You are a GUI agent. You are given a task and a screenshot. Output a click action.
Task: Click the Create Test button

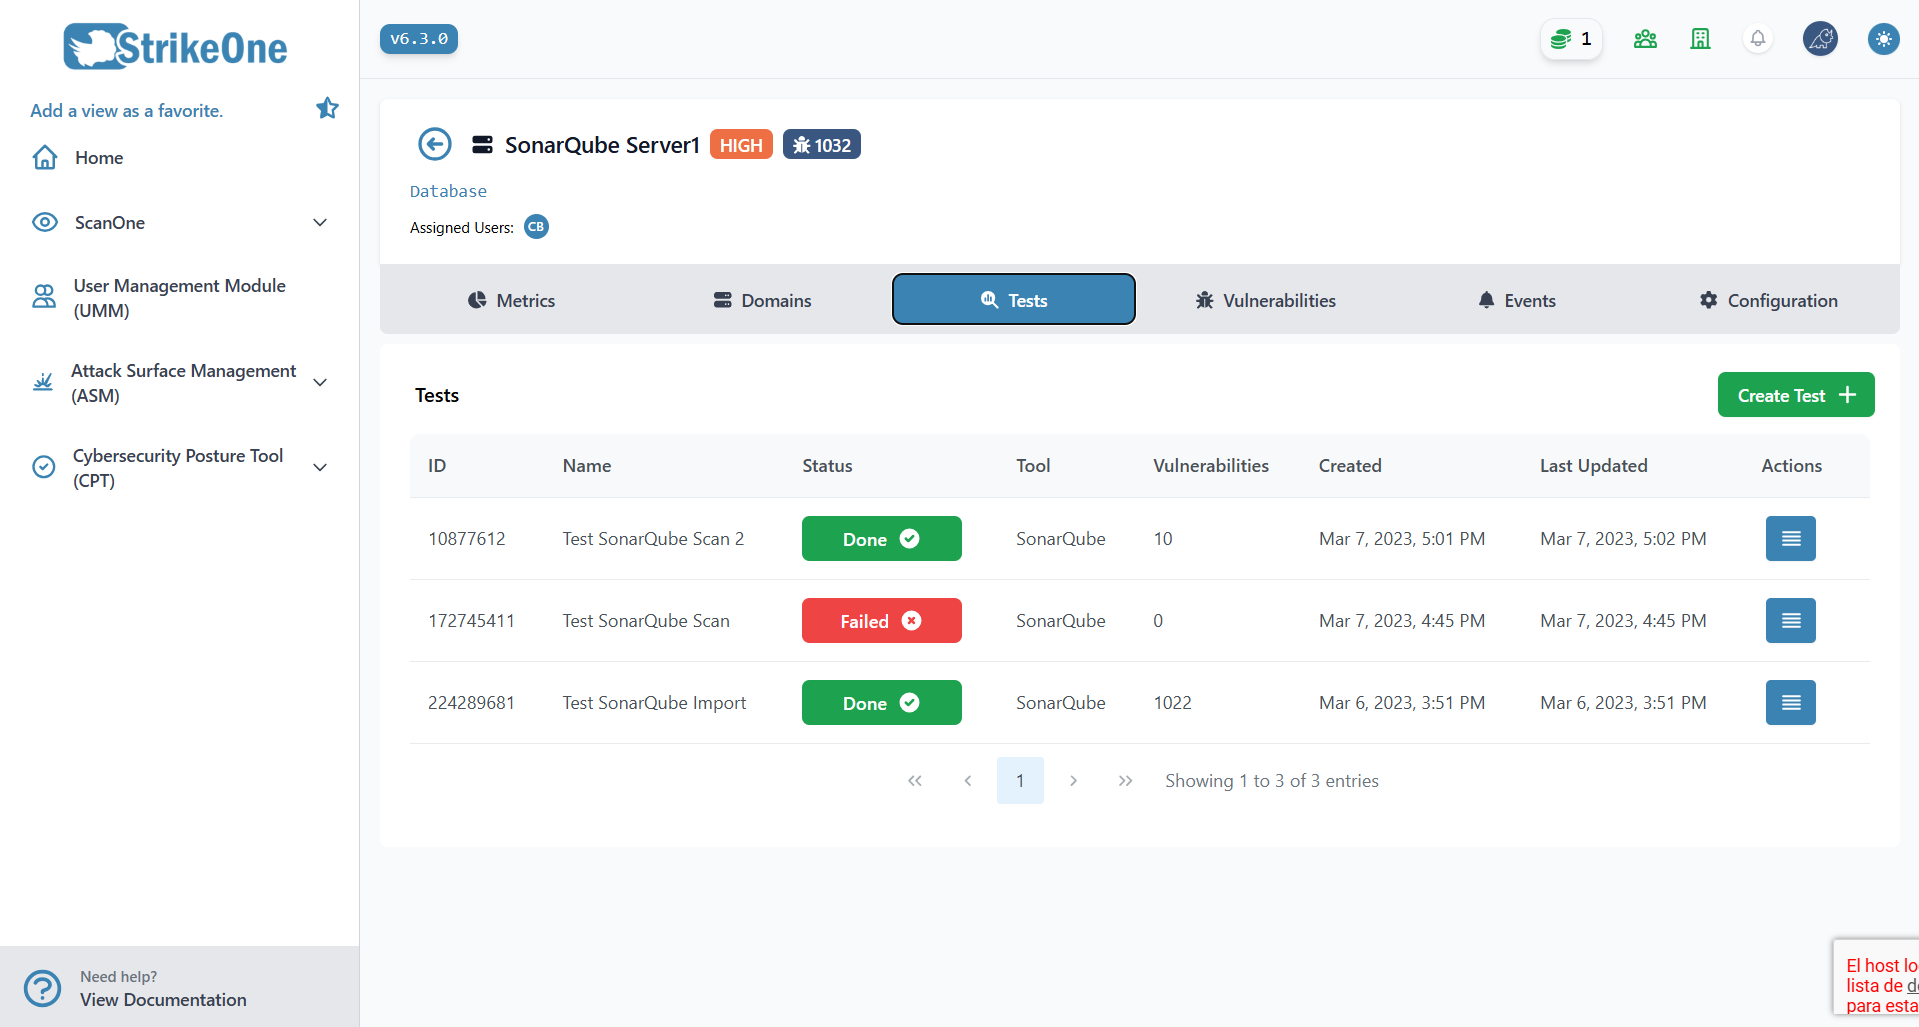pos(1796,395)
